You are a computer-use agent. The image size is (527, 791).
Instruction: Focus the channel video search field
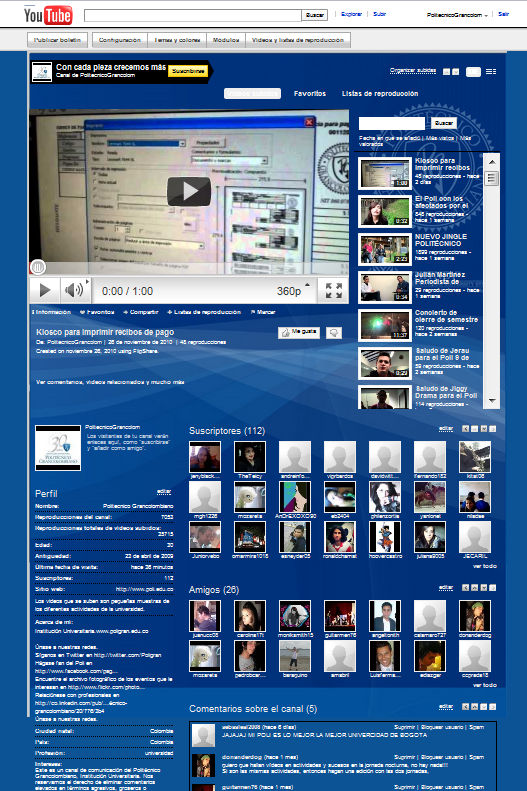[x=391, y=123]
